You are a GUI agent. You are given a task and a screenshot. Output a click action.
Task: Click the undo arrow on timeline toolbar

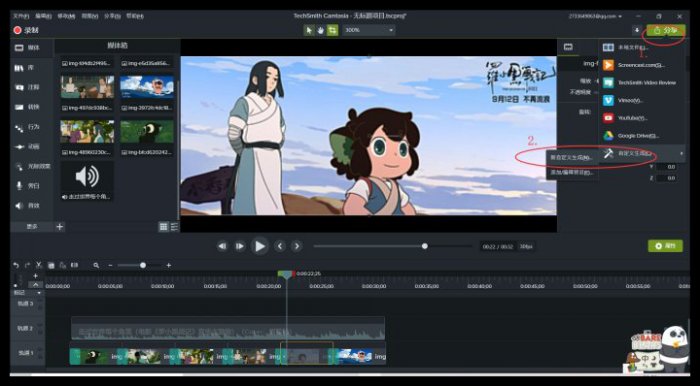click(16, 265)
